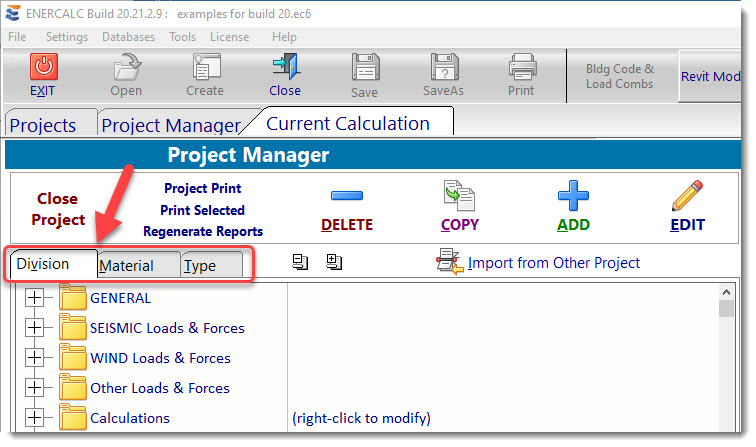The width and height of the screenshot is (756, 447).
Task: Click the Create toolbar icon
Action: pyautogui.click(x=205, y=68)
